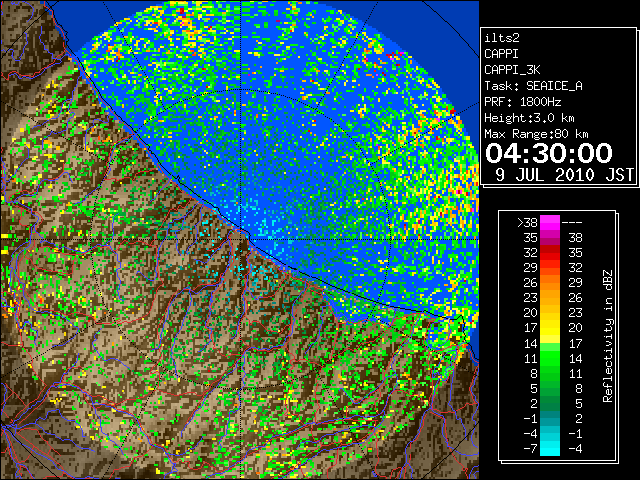This screenshot has height=480, width=640.
Task: Click the date text 9 JUL 2010 JST
Action: coord(564,175)
